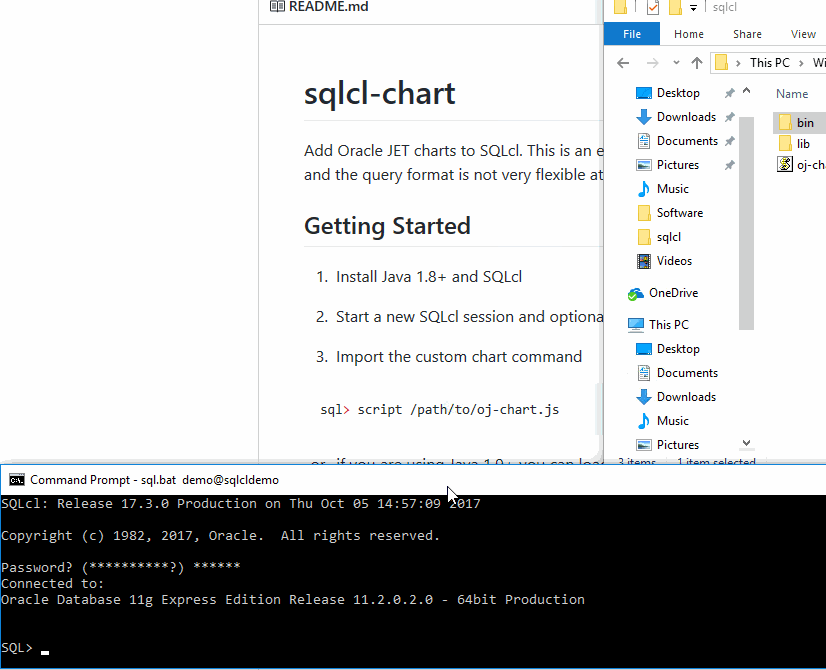
Task: Click the Videos filmstrip icon
Action: tap(644, 261)
